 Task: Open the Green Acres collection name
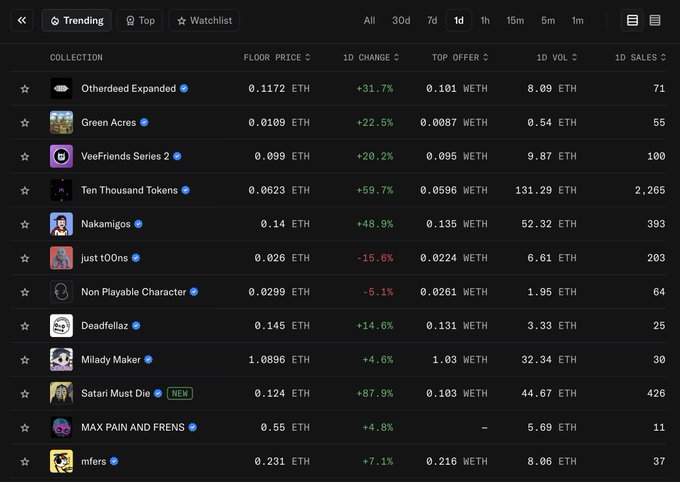[x=108, y=122]
